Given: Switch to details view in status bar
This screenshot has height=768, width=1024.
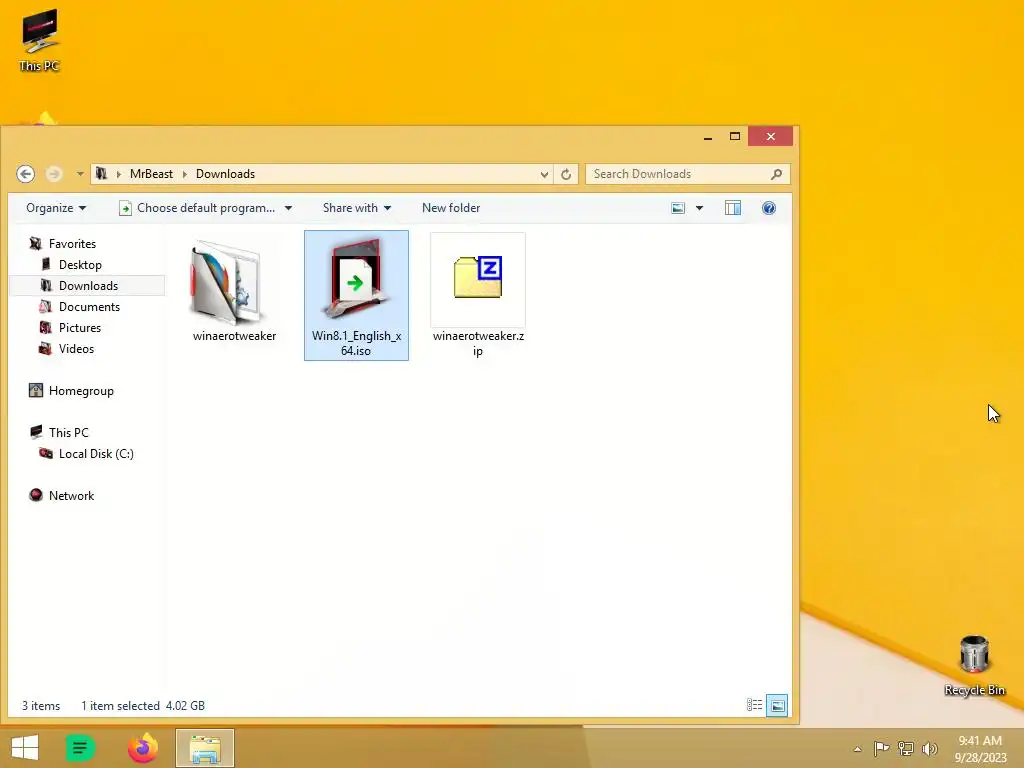Looking at the screenshot, I should click(x=754, y=705).
